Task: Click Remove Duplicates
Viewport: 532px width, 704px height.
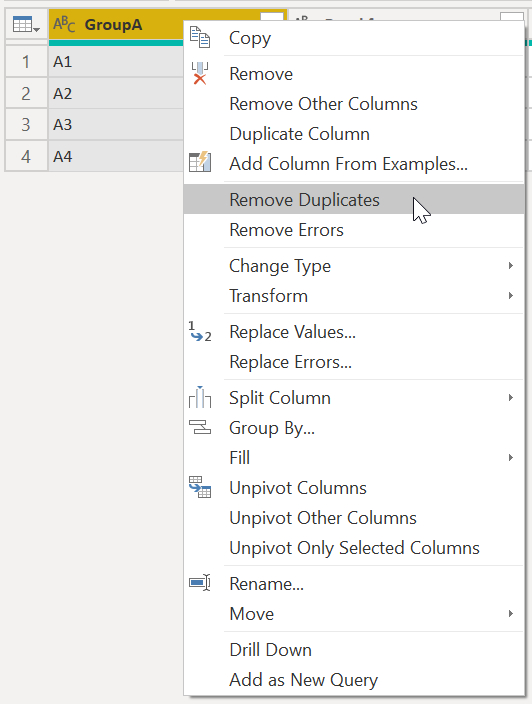Action: [x=354, y=199]
